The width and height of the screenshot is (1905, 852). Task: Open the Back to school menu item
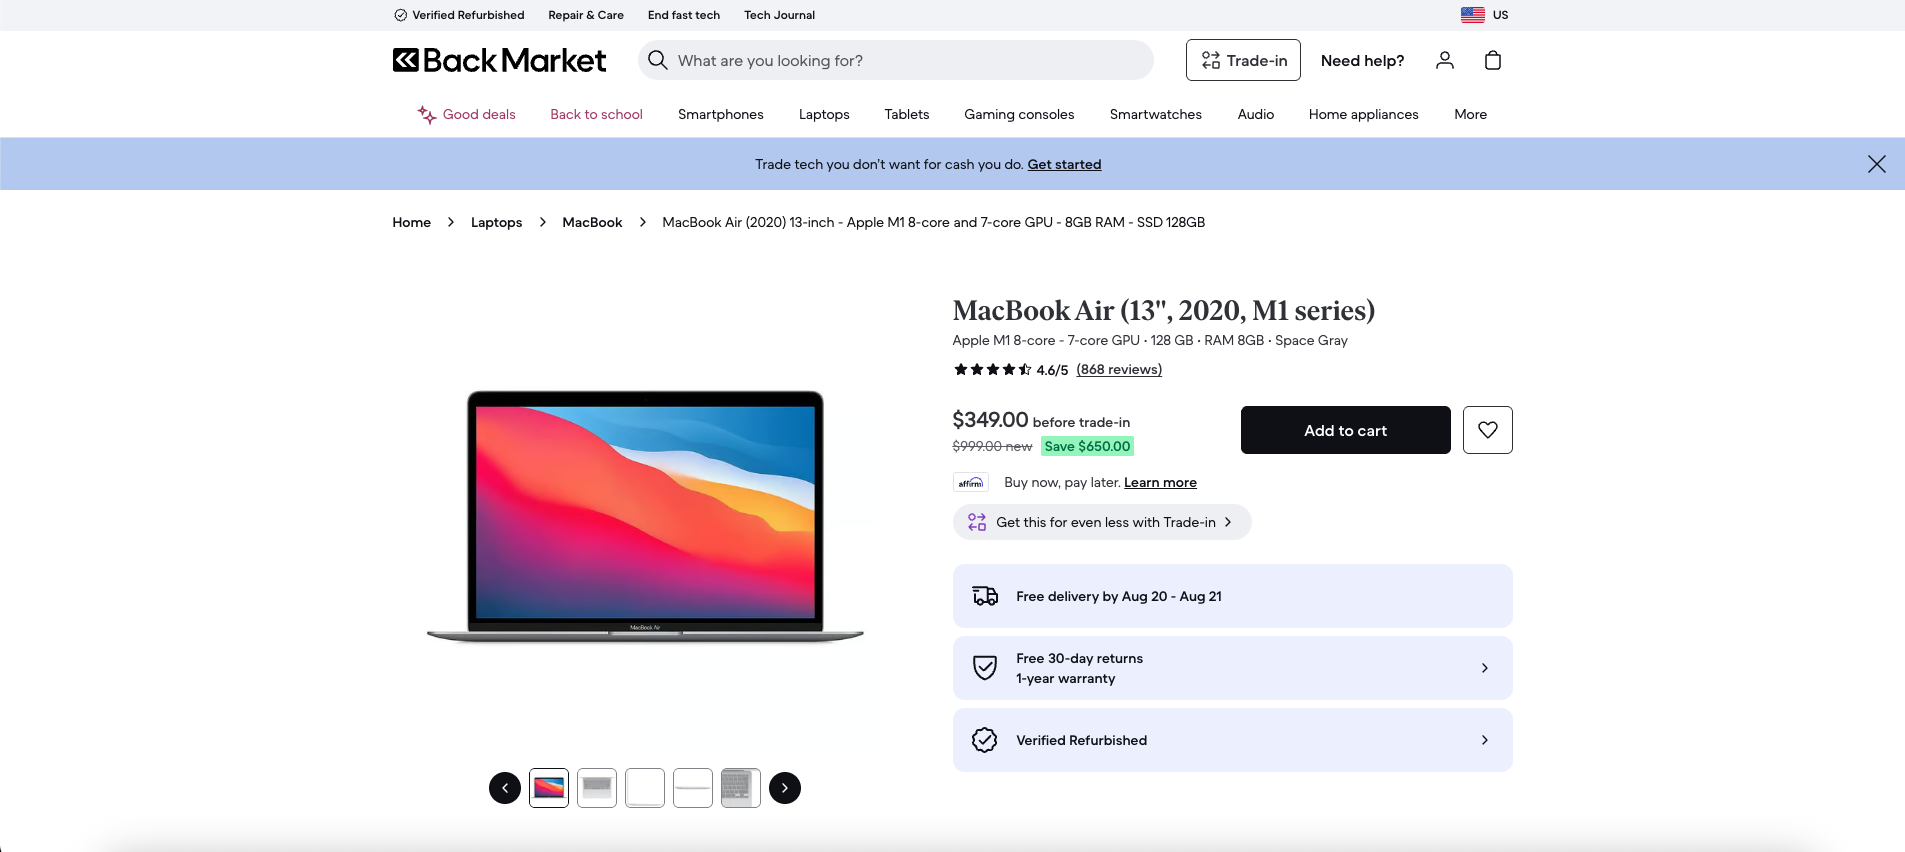[596, 114]
